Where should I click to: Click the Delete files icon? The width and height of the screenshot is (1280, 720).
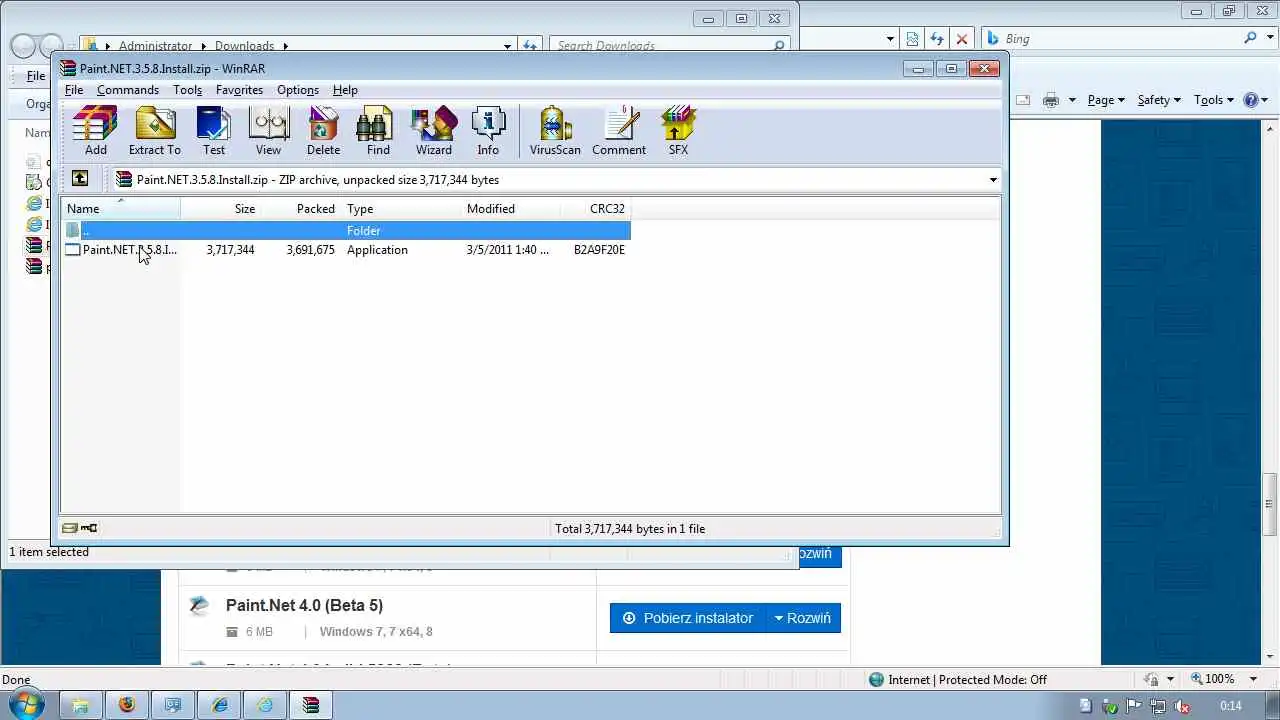pos(323,131)
